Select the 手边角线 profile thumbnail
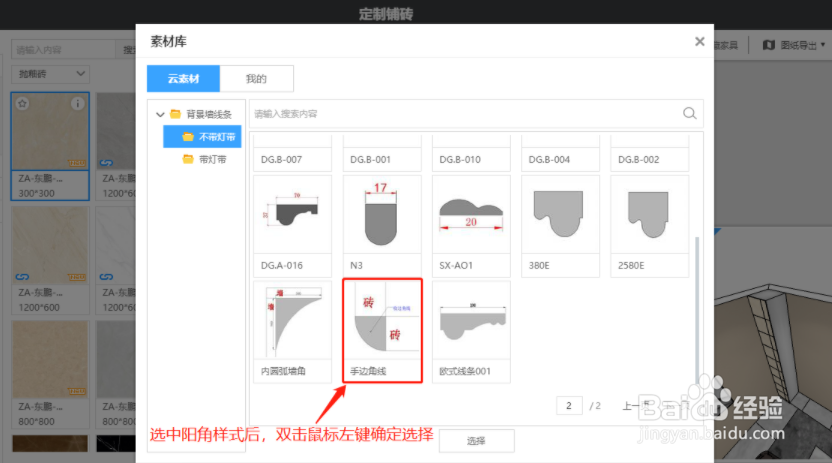 382,320
